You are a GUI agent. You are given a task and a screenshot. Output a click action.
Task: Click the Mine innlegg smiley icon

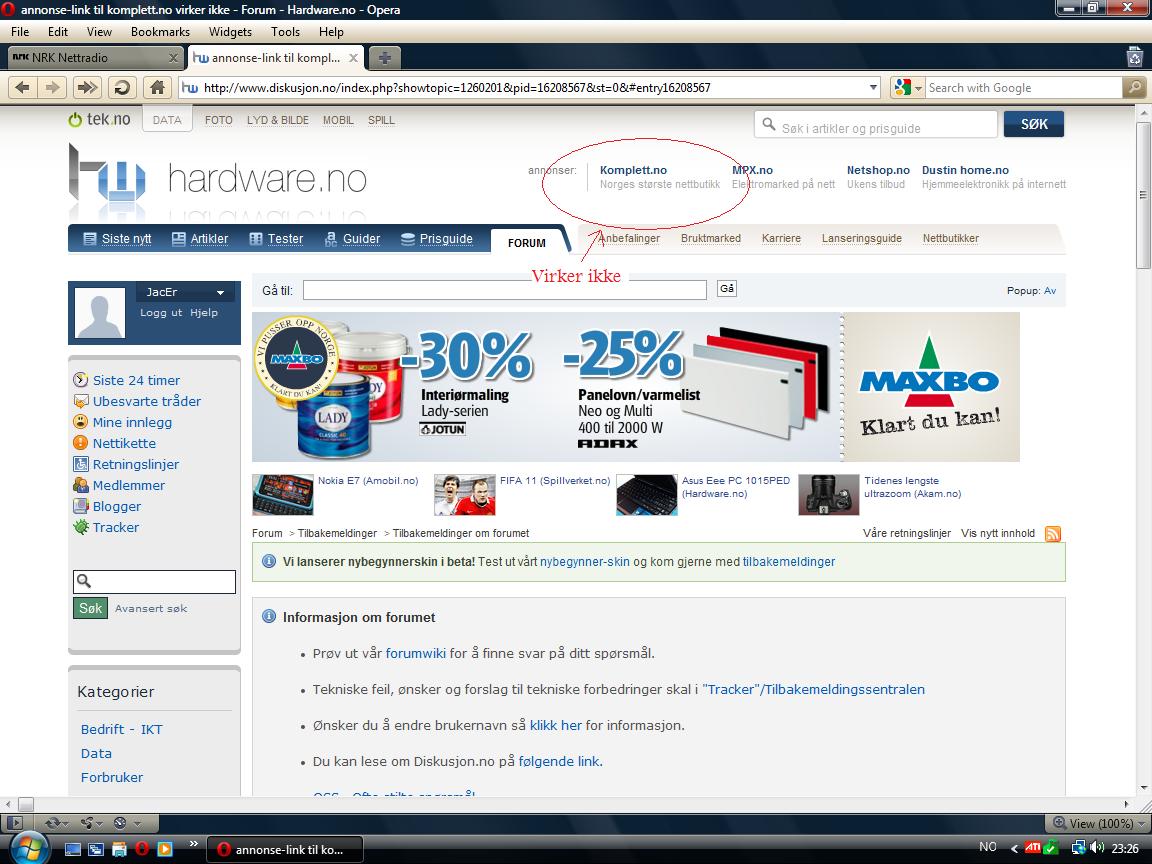[80, 422]
